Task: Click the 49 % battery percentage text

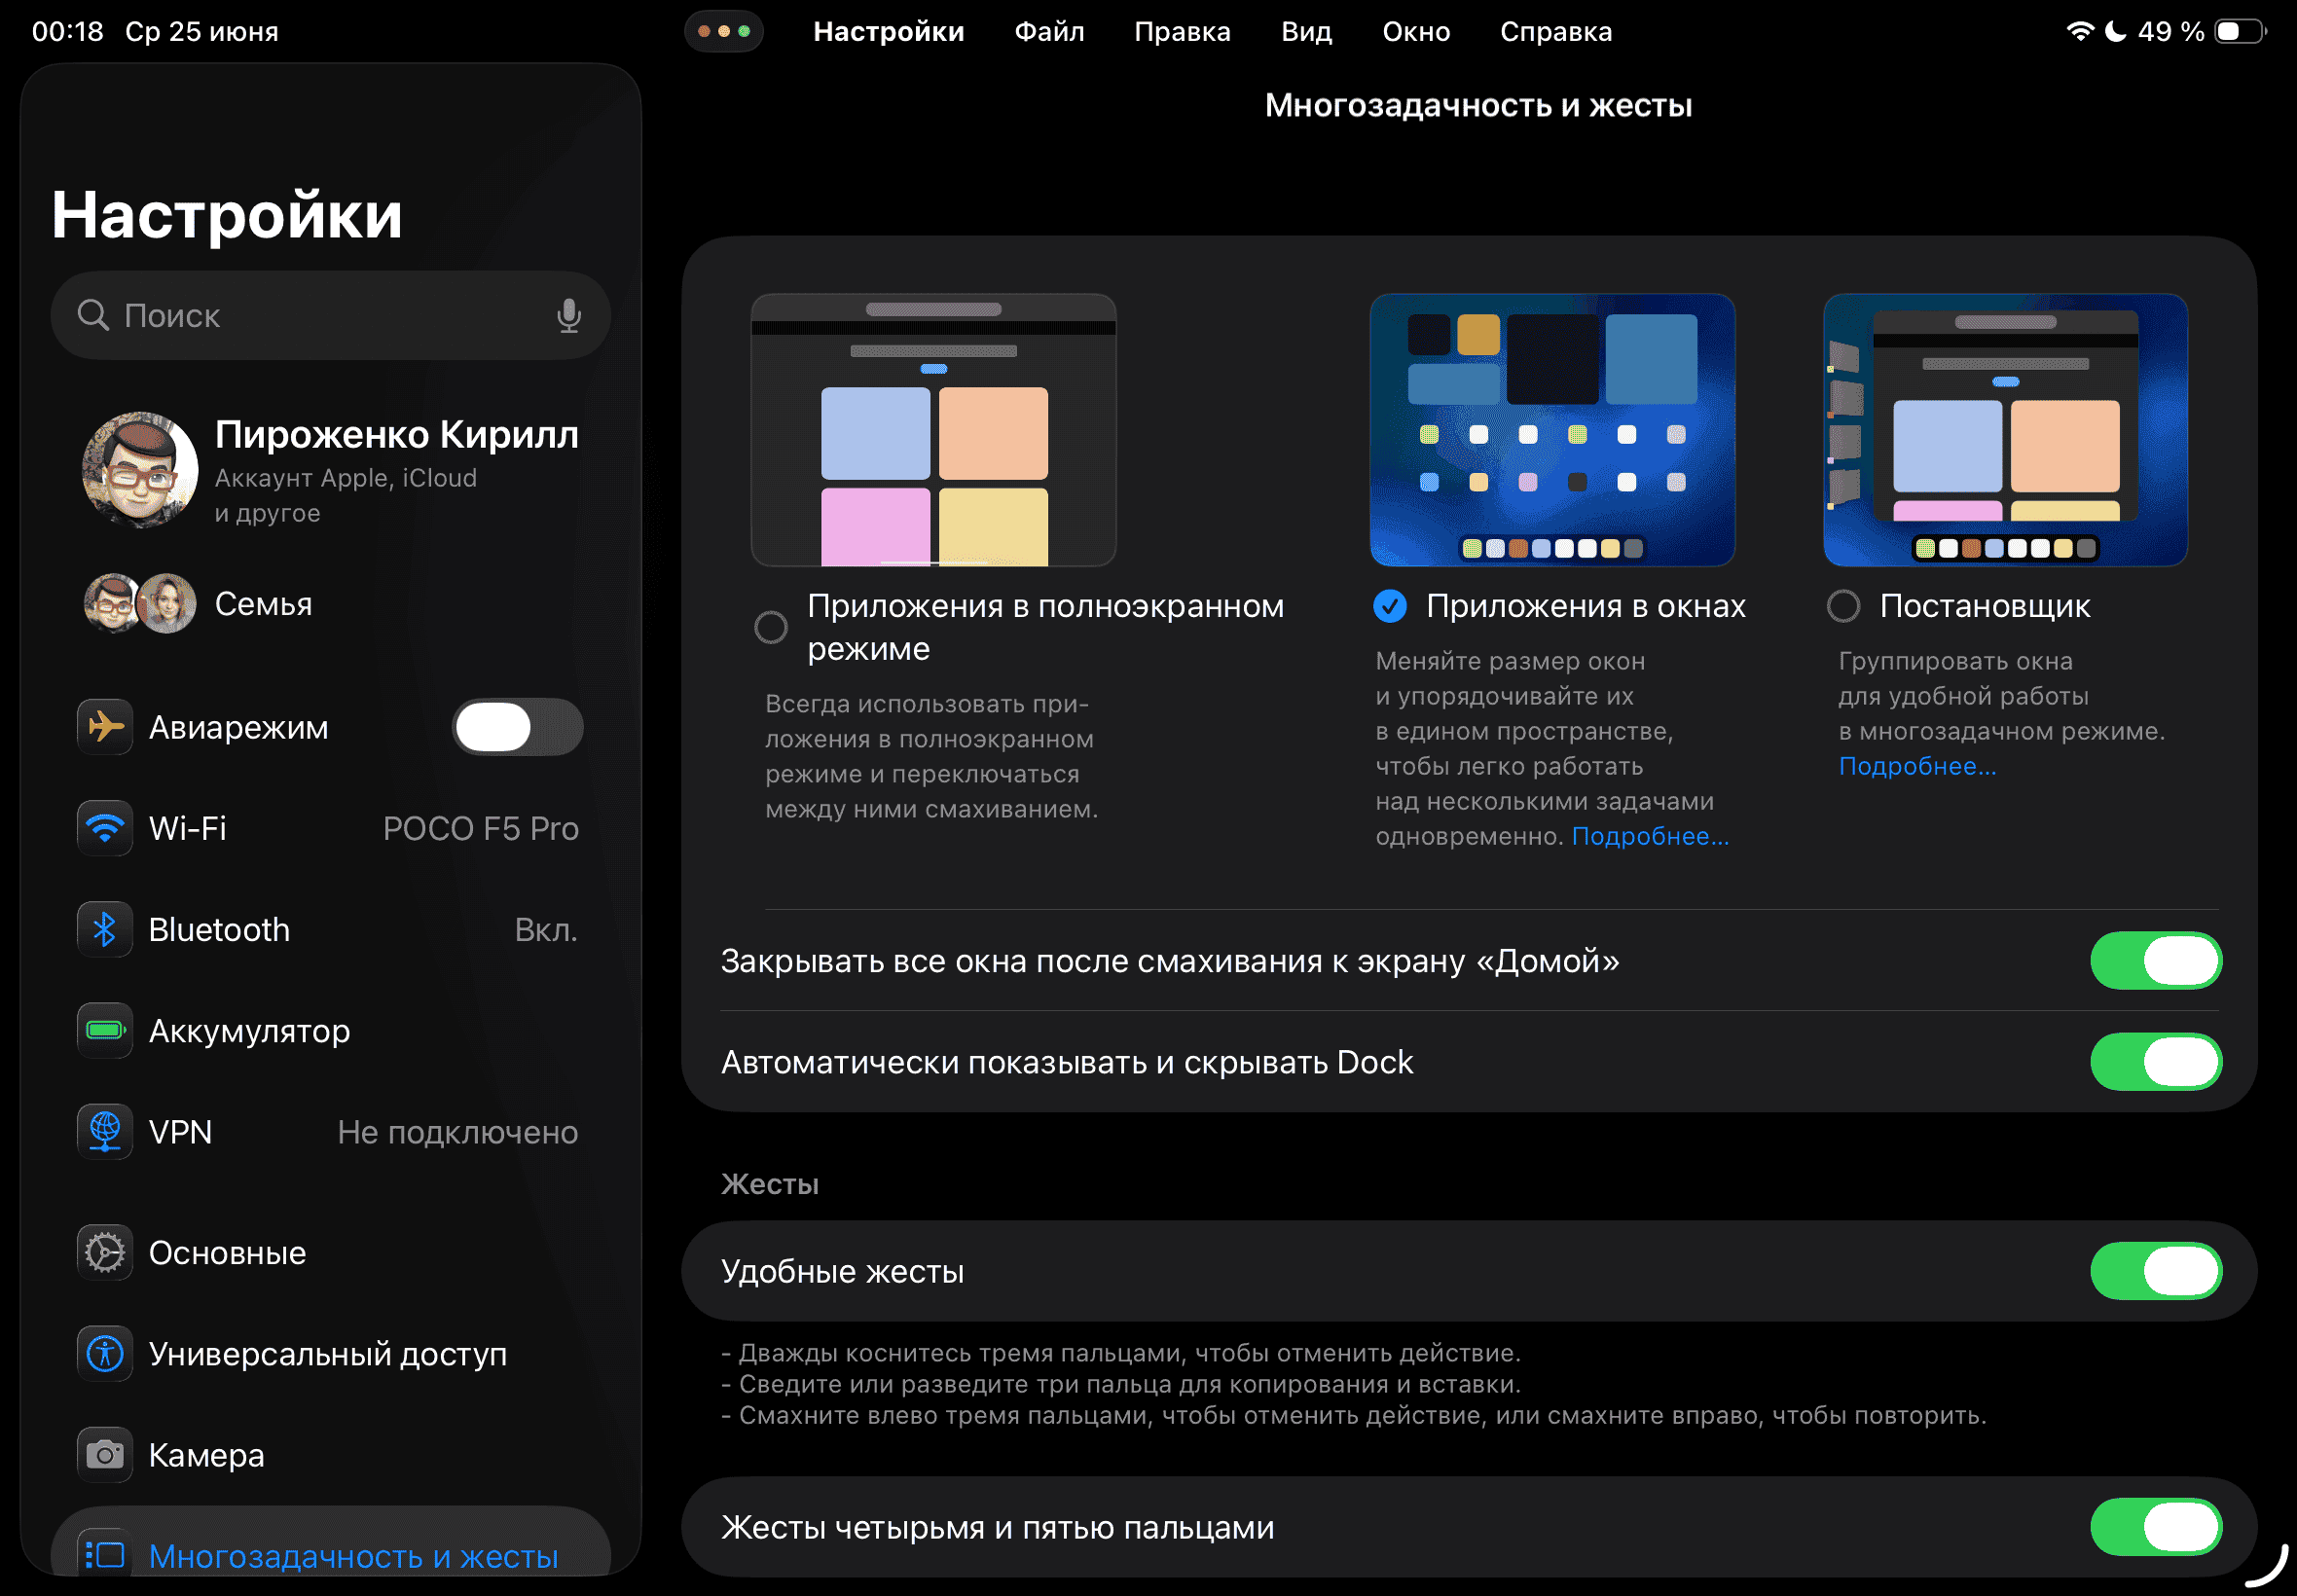Action: pyautogui.click(x=2171, y=31)
